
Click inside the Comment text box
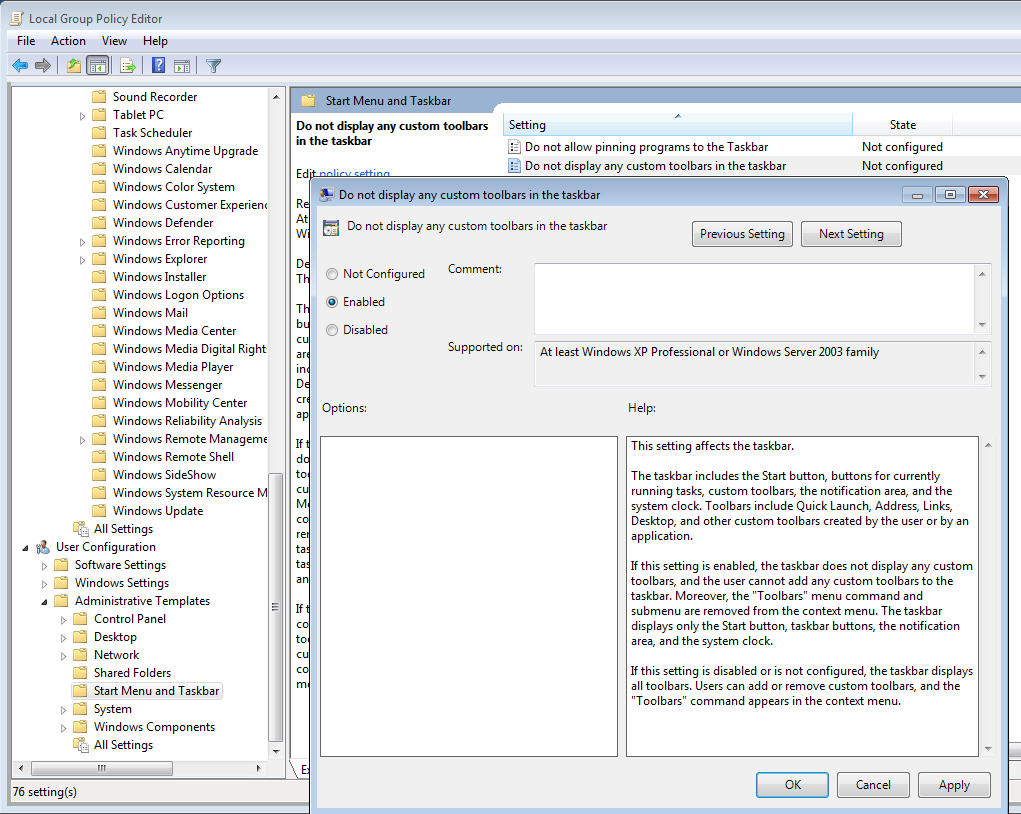click(x=754, y=298)
